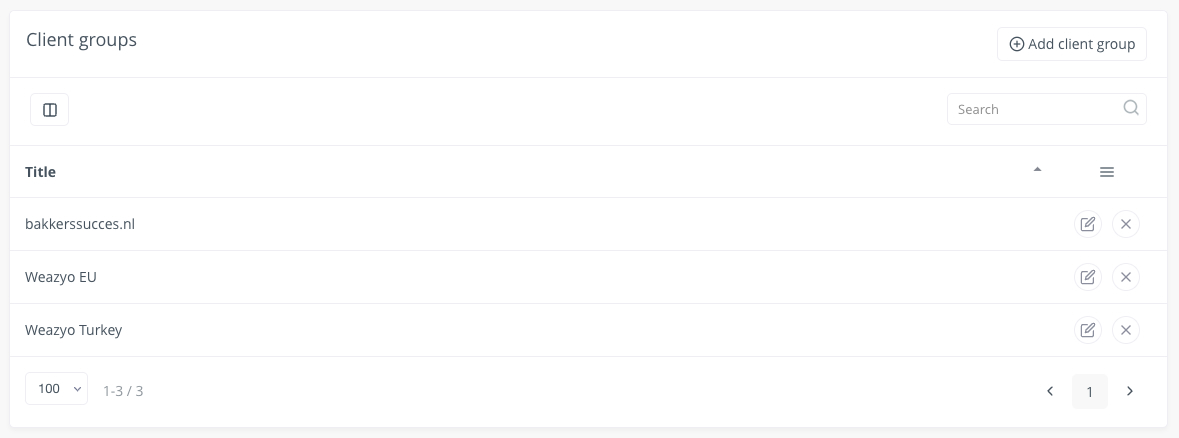1179x438 pixels.
Task: Click the Title column header
Action: (41, 172)
